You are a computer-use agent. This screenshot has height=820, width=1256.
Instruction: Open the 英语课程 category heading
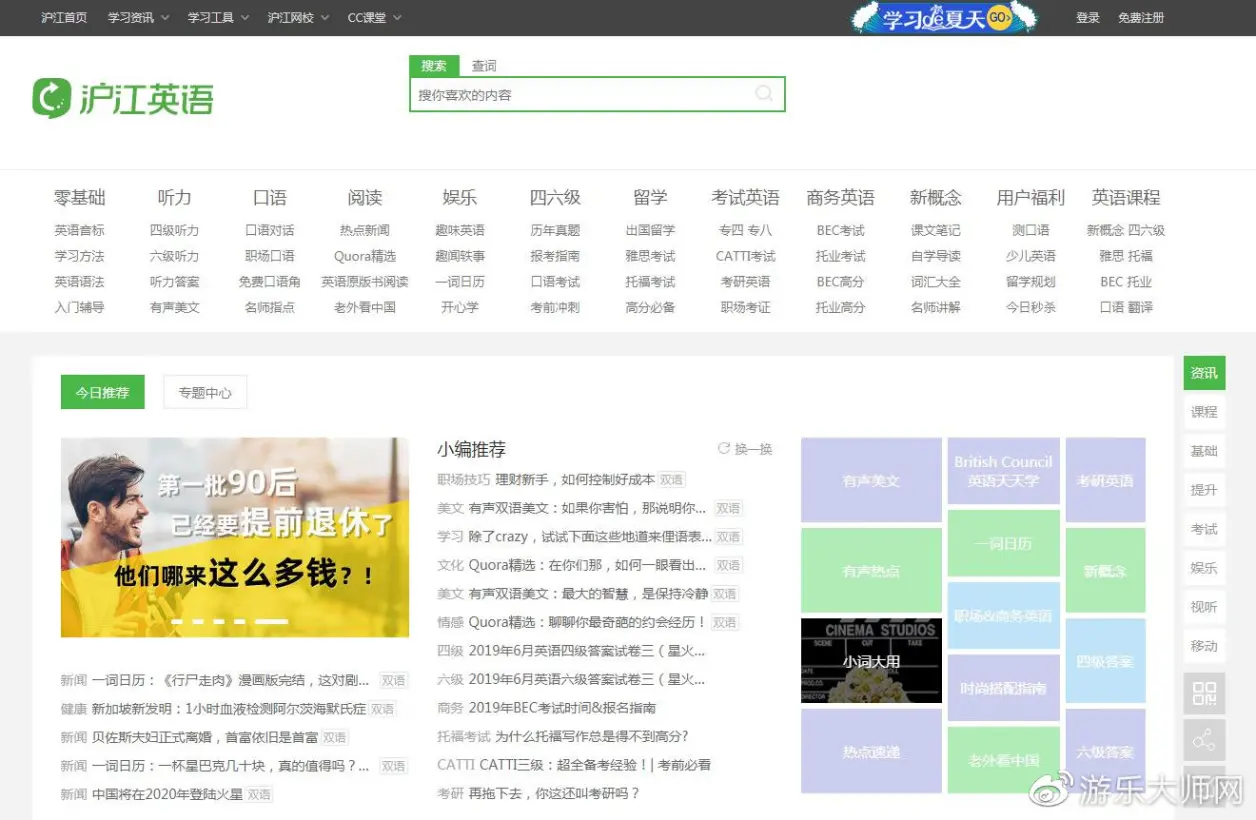click(x=1126, y=197)
